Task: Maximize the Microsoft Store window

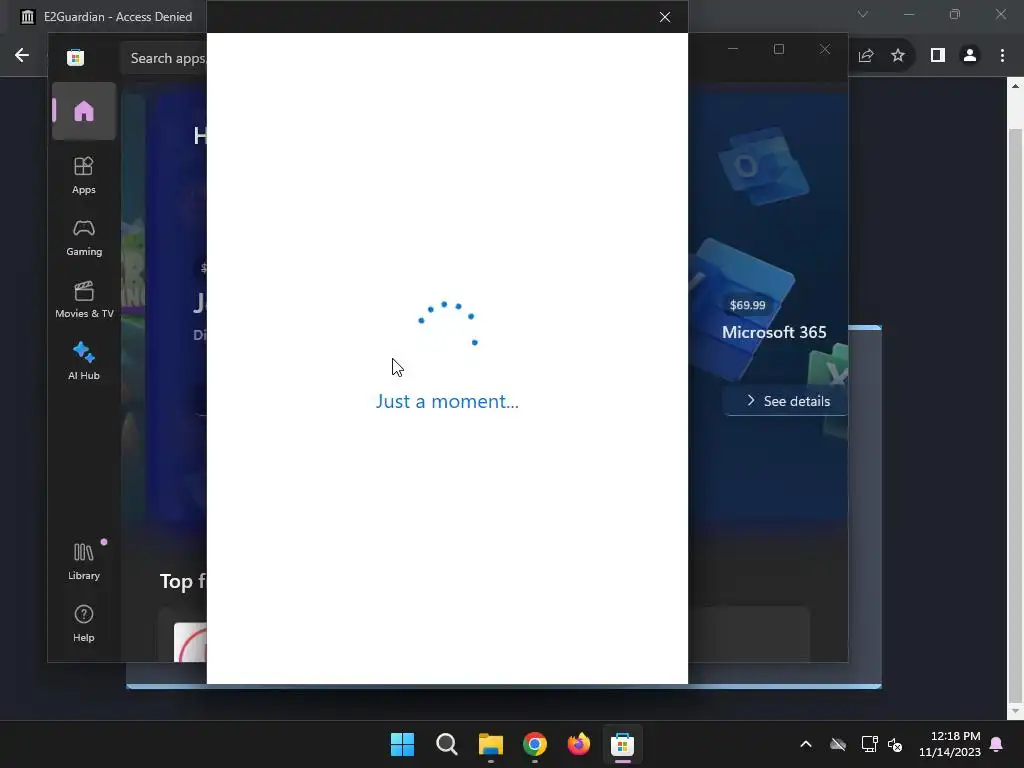Action: coord(778,49)
